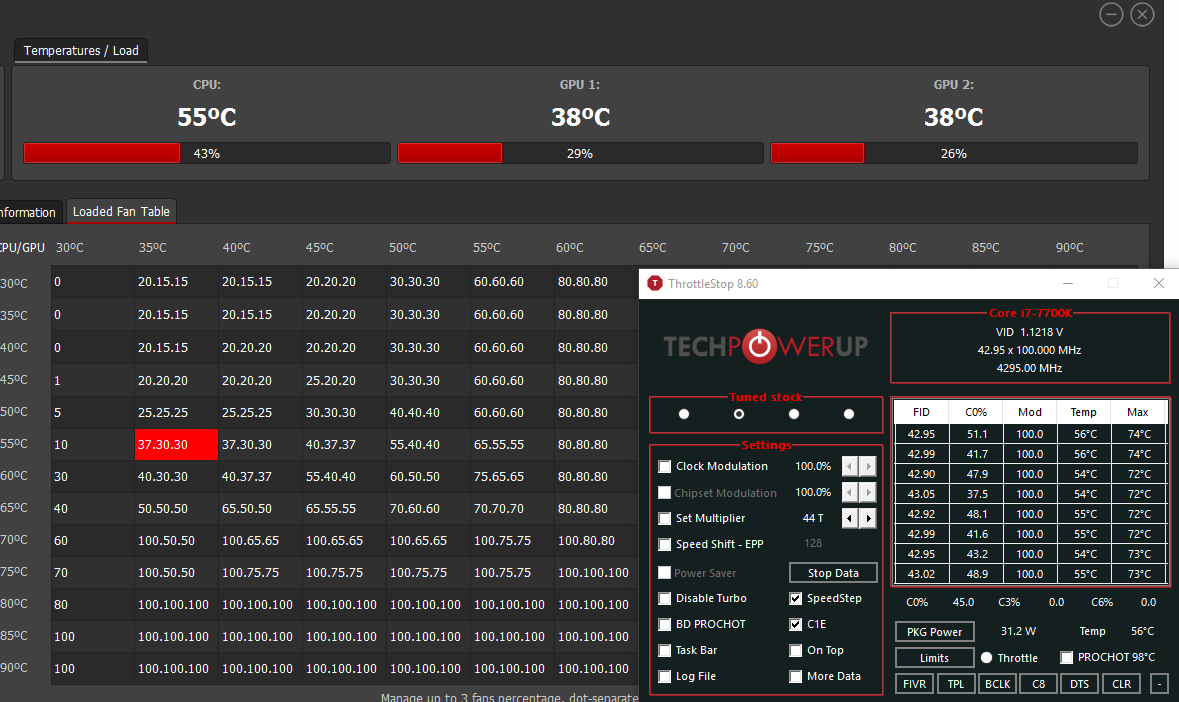Click the 40.40.40 fan table cell
This screenshot has height=702, width=1179.
point(429,413)
